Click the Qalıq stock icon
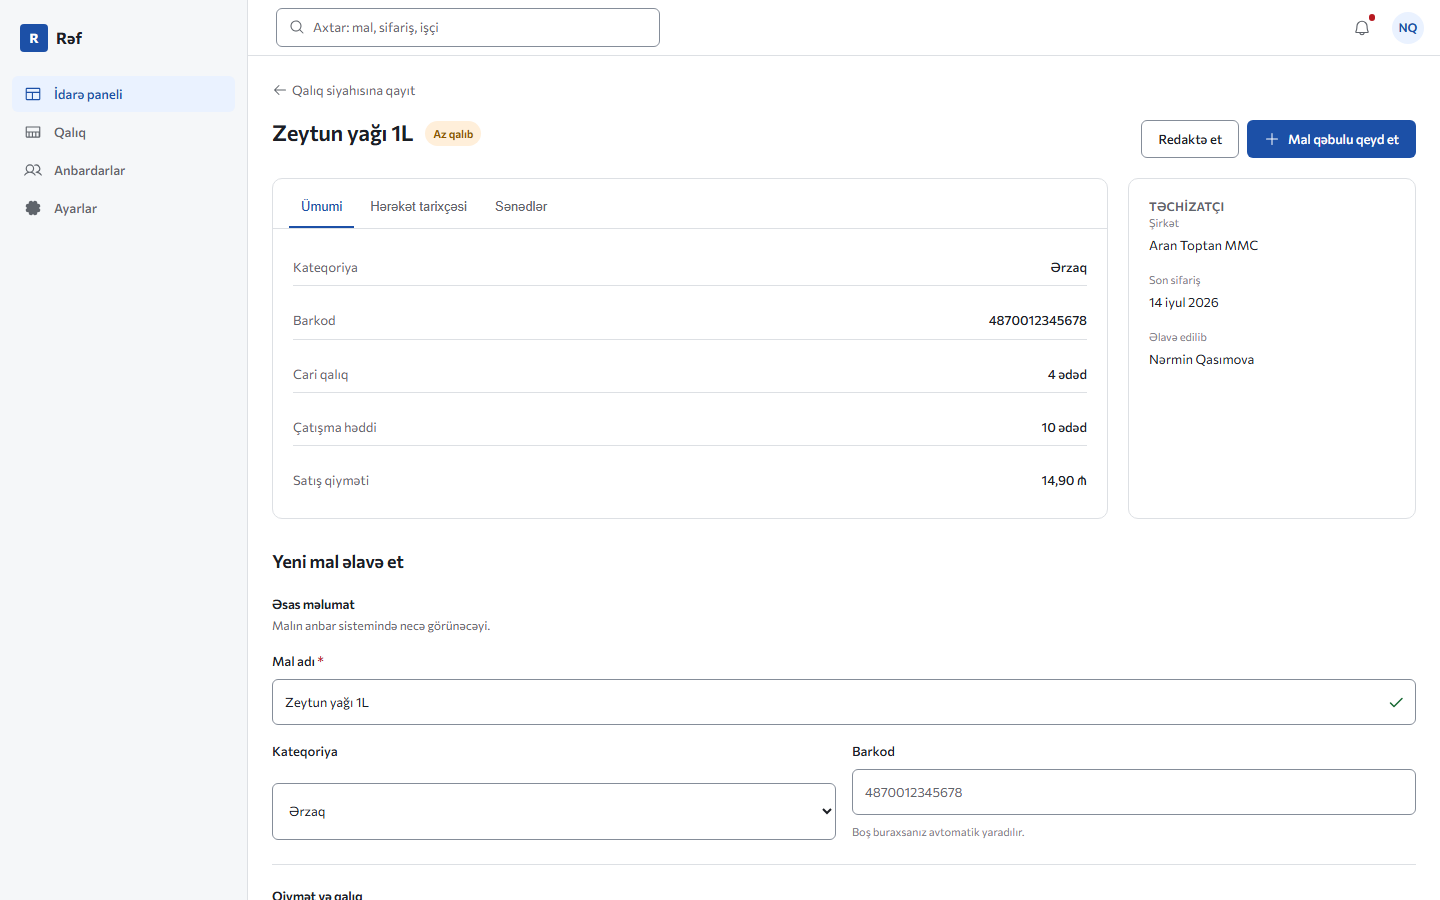The image size is (1440, 900). pos(33,132)
